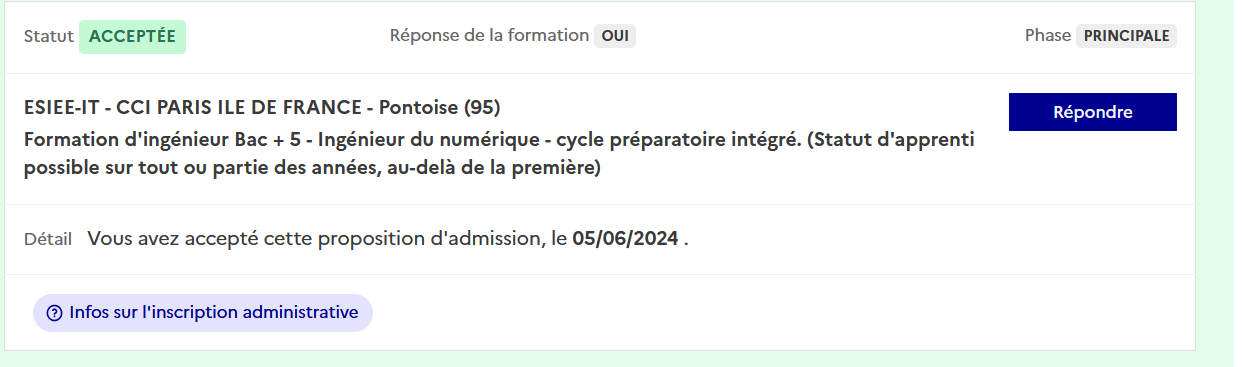Click the Répondre button
This screenshot has width=1242, height=367.
(1092, 112)
